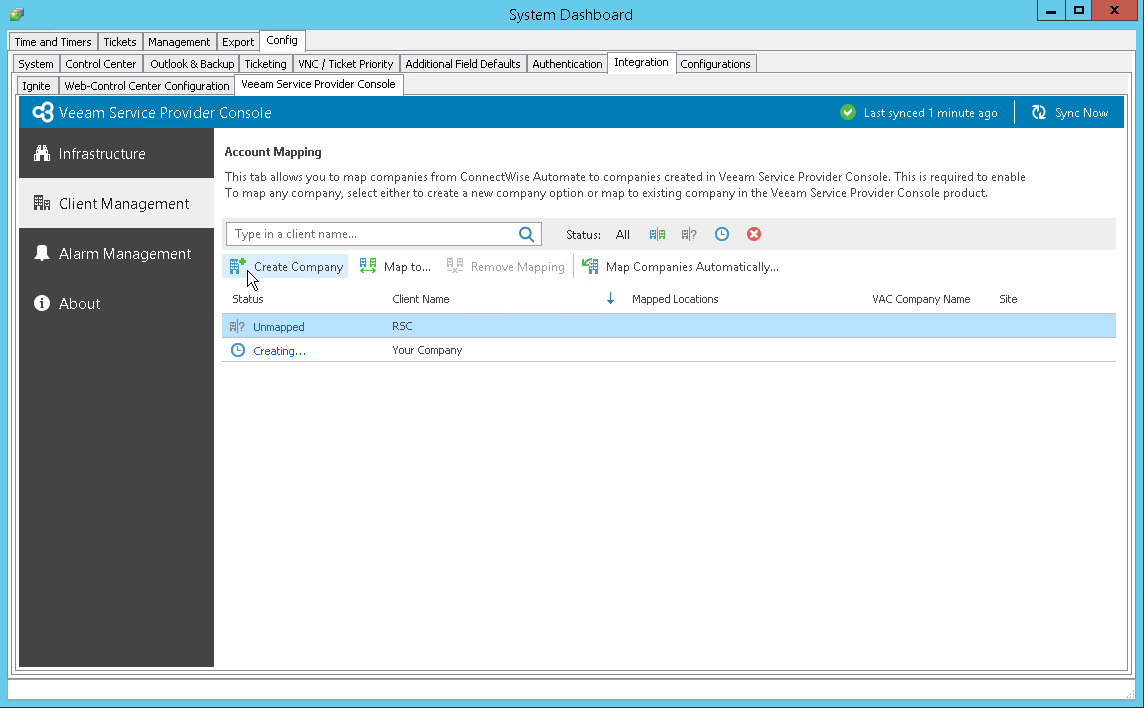Open the About section
The image size is (1144, 708).
pyautogui.click(x=117, y=304)
